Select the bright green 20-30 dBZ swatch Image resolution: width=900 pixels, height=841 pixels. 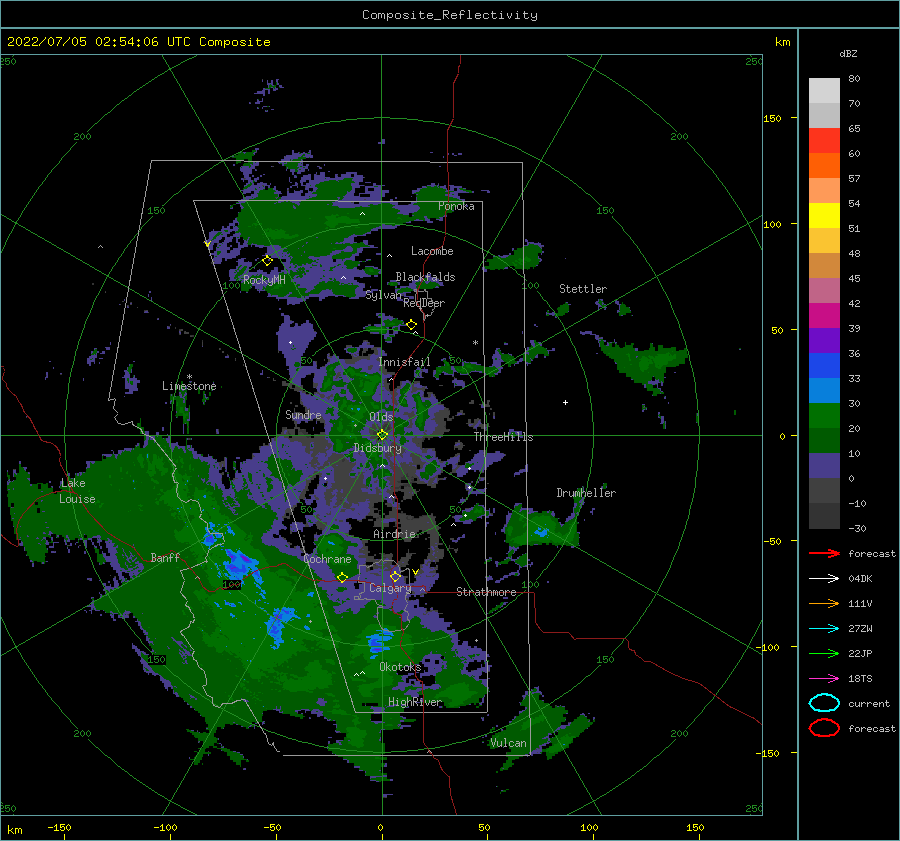pyautogui.click(x=824, y=416)
